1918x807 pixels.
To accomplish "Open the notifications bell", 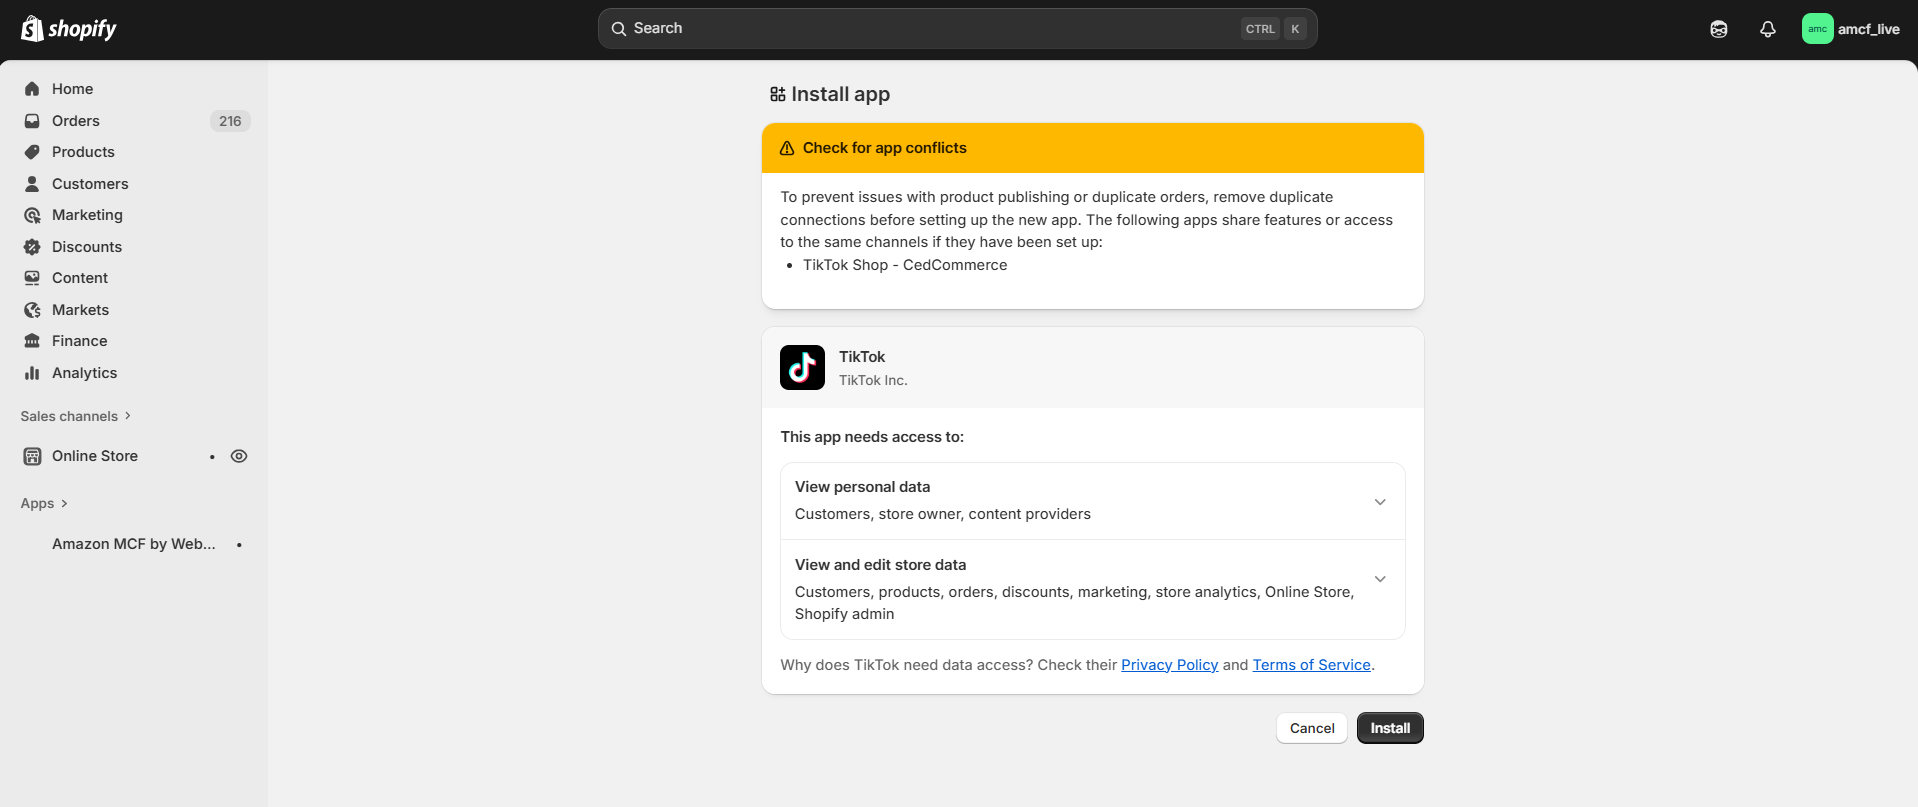I will point(1767,29).
